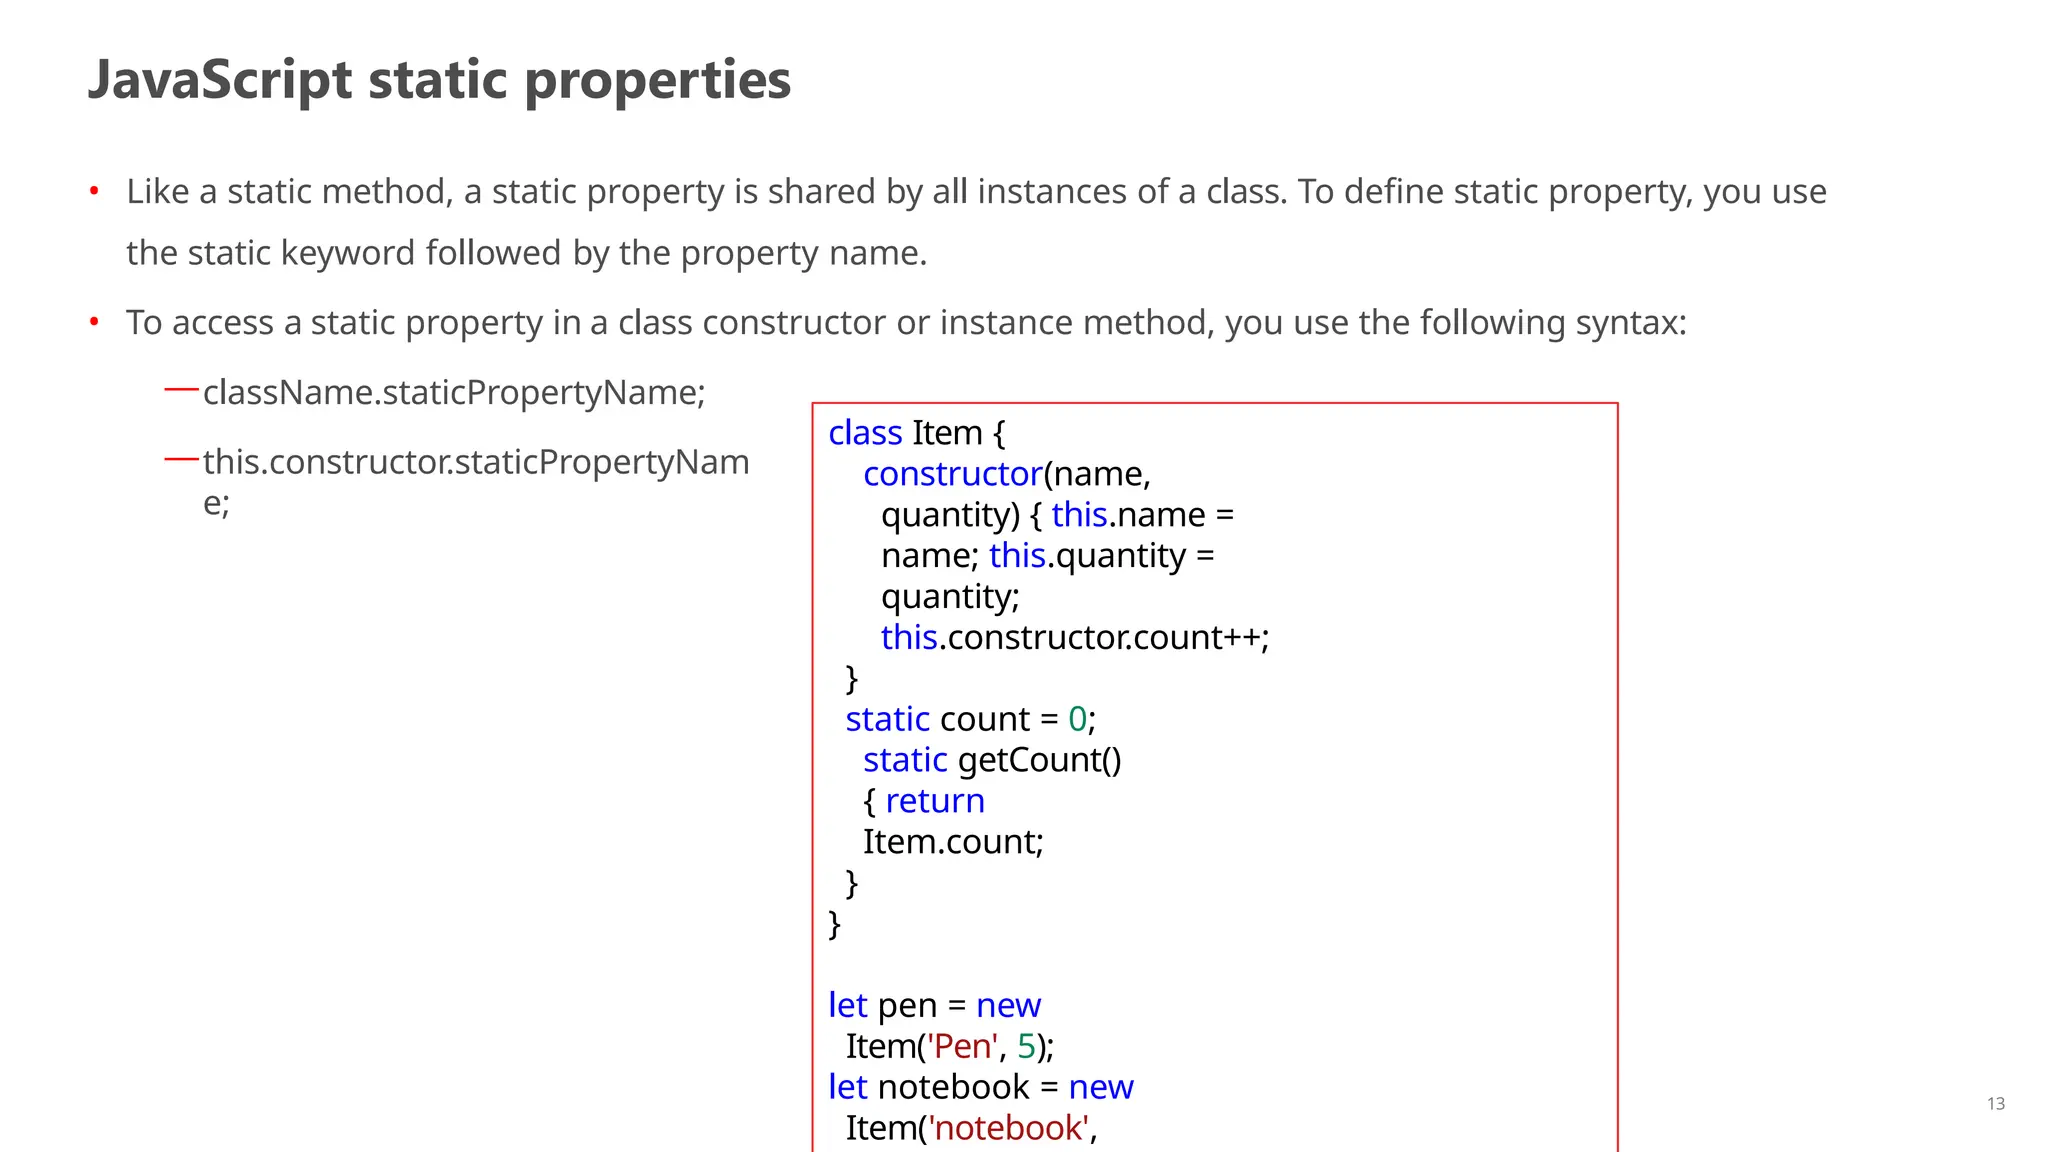Click the 'static getCount()' code line
The height and width of the screenshot is (1152, 2048).
tap(991, 760)
